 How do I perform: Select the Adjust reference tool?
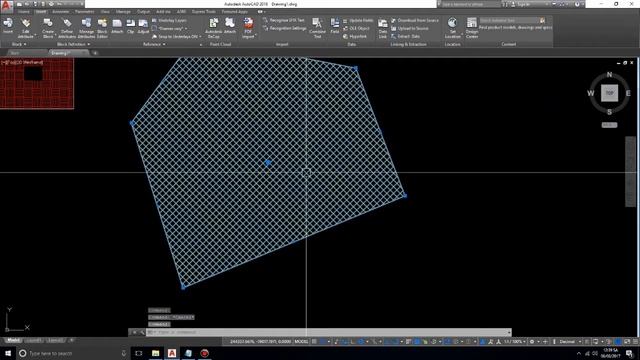coord(143,26)
